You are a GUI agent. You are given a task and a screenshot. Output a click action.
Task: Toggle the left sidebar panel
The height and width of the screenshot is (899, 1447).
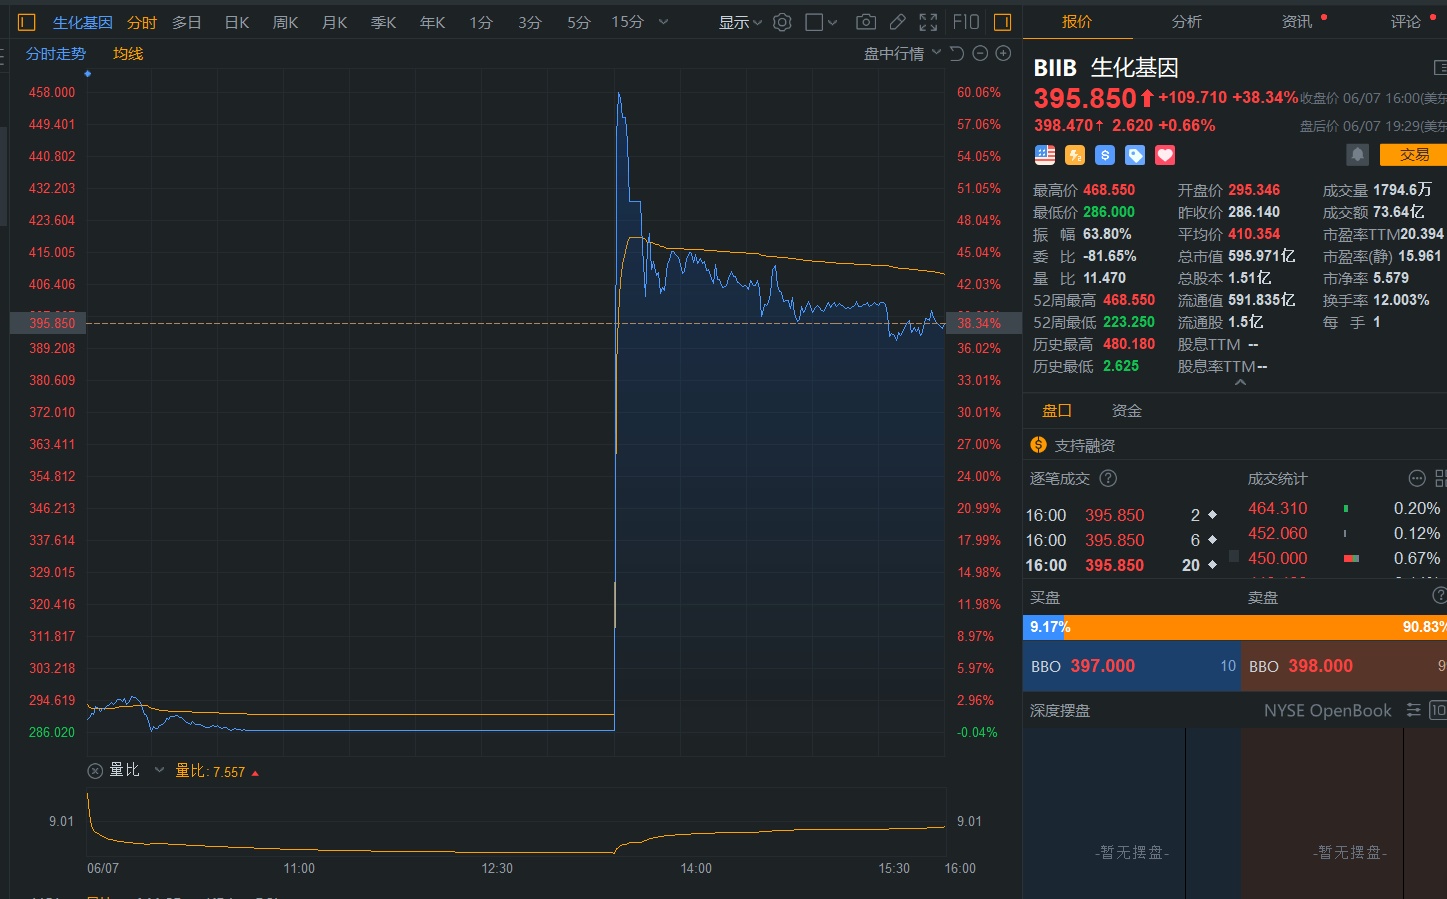tap(27, 22)
